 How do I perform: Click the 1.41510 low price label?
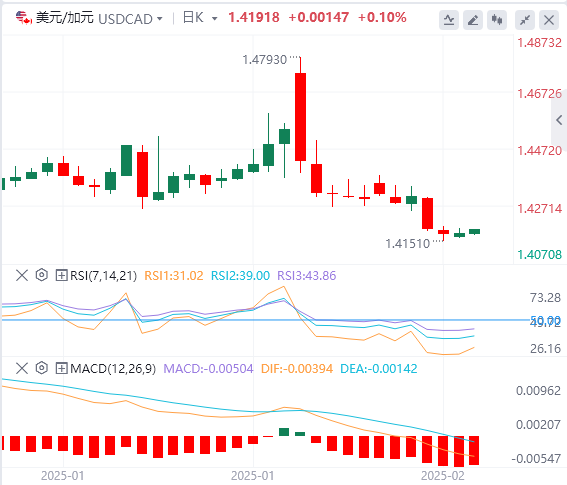[x=408, y=243]
